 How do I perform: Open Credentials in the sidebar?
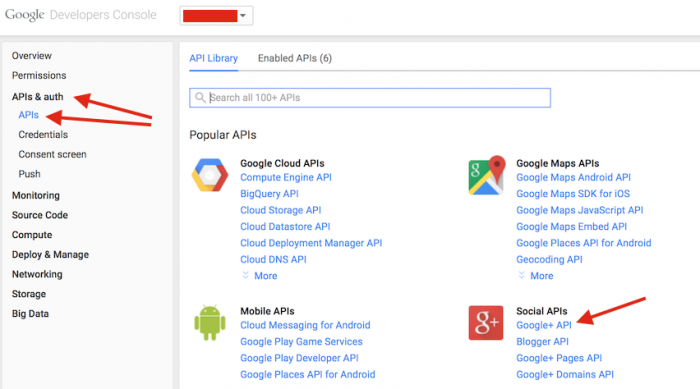43,134
